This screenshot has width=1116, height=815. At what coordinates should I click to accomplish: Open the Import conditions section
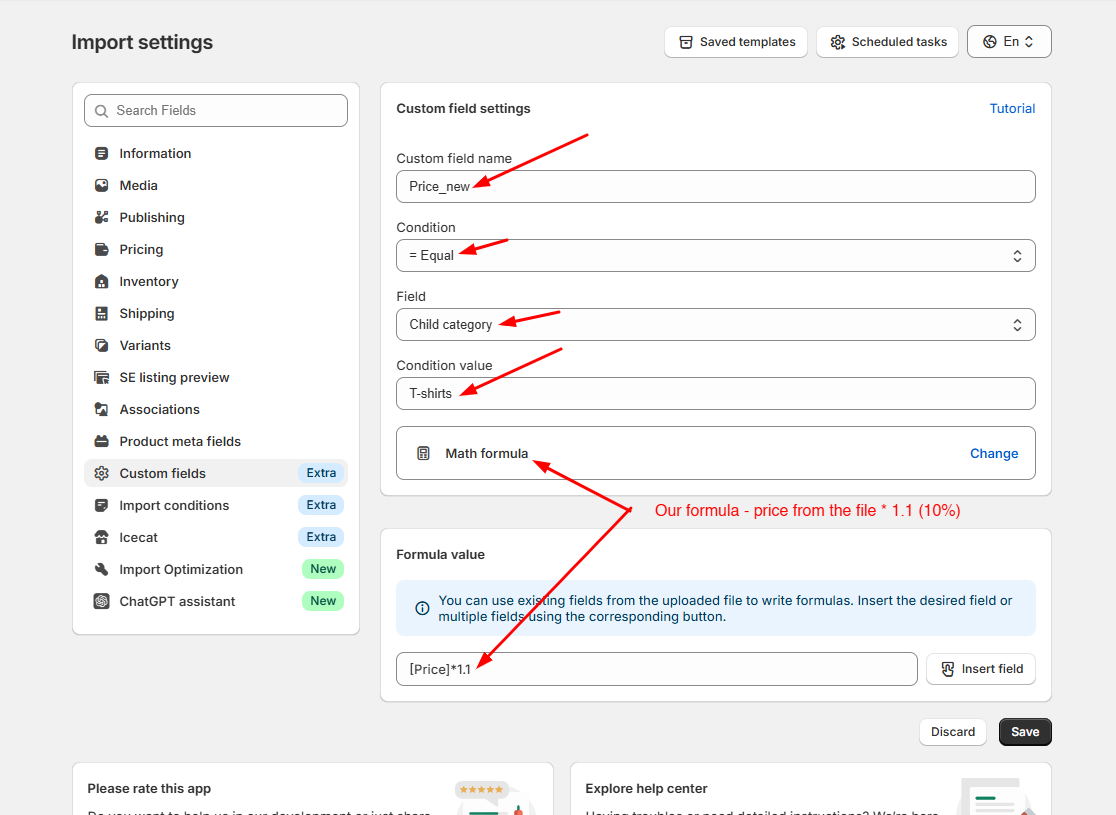pyautogui.click(x=216, y=506)
